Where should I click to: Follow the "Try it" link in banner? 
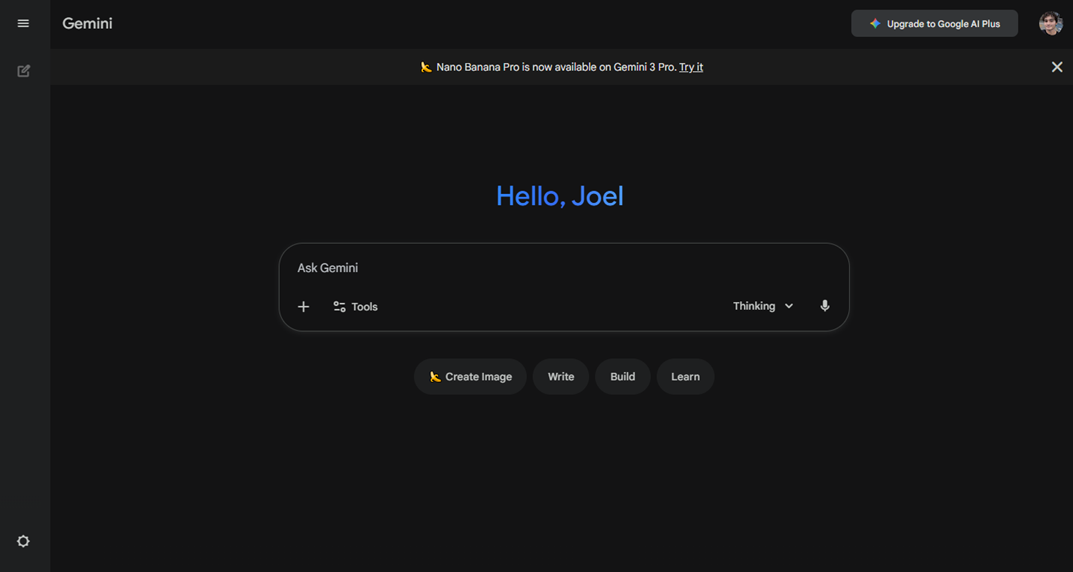coord(691,67)
